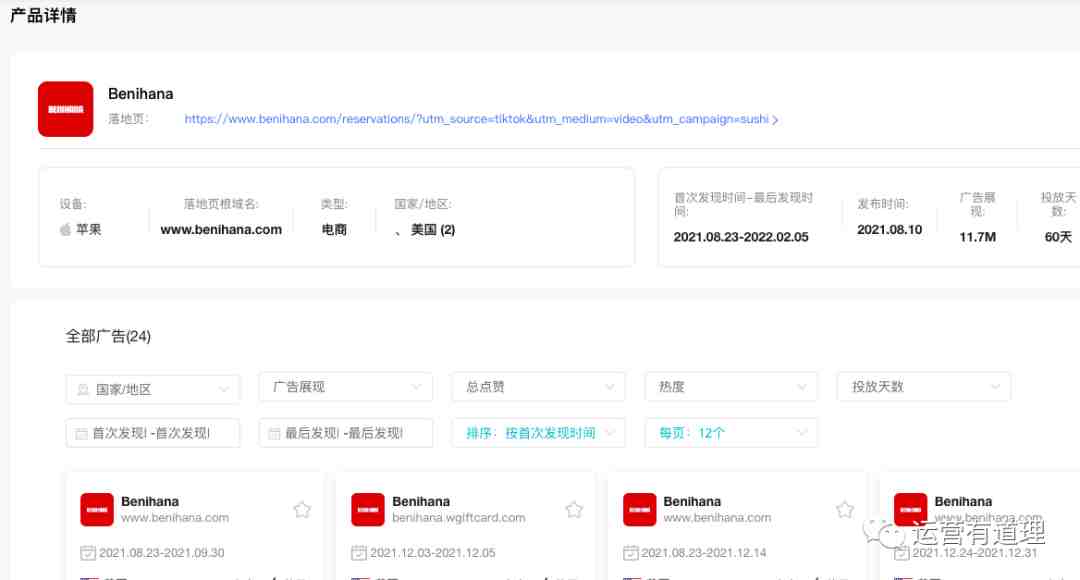Viewport: 1080px width, 580px height.
Task: Select the 首次发现 date range field
Action: click(x=153, y=433)
